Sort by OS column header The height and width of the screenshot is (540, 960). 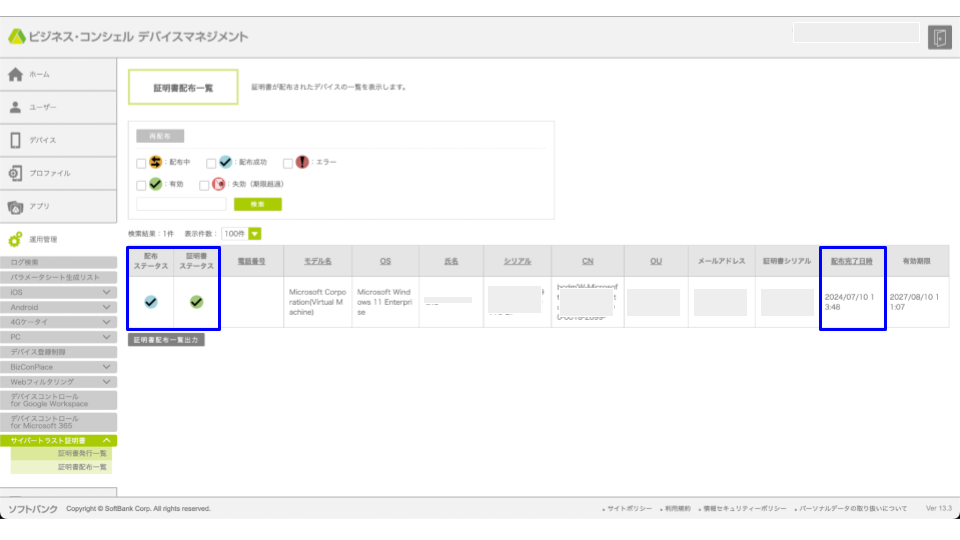385,261
